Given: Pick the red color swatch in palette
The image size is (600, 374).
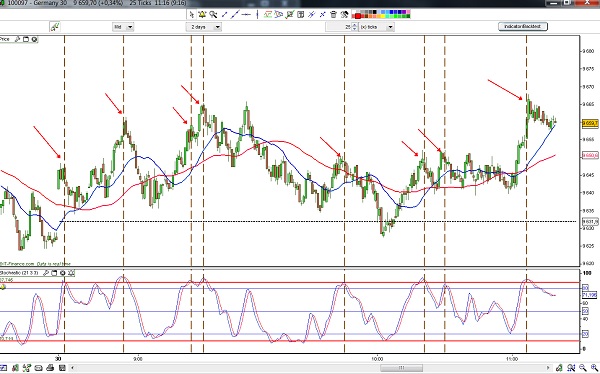Looking at the screenshot, I should coord(358,16).
